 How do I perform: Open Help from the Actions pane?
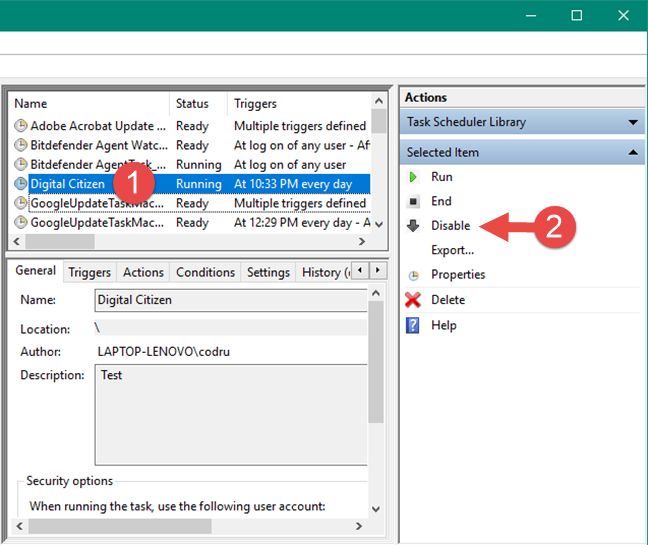click(x=444, y=325)
